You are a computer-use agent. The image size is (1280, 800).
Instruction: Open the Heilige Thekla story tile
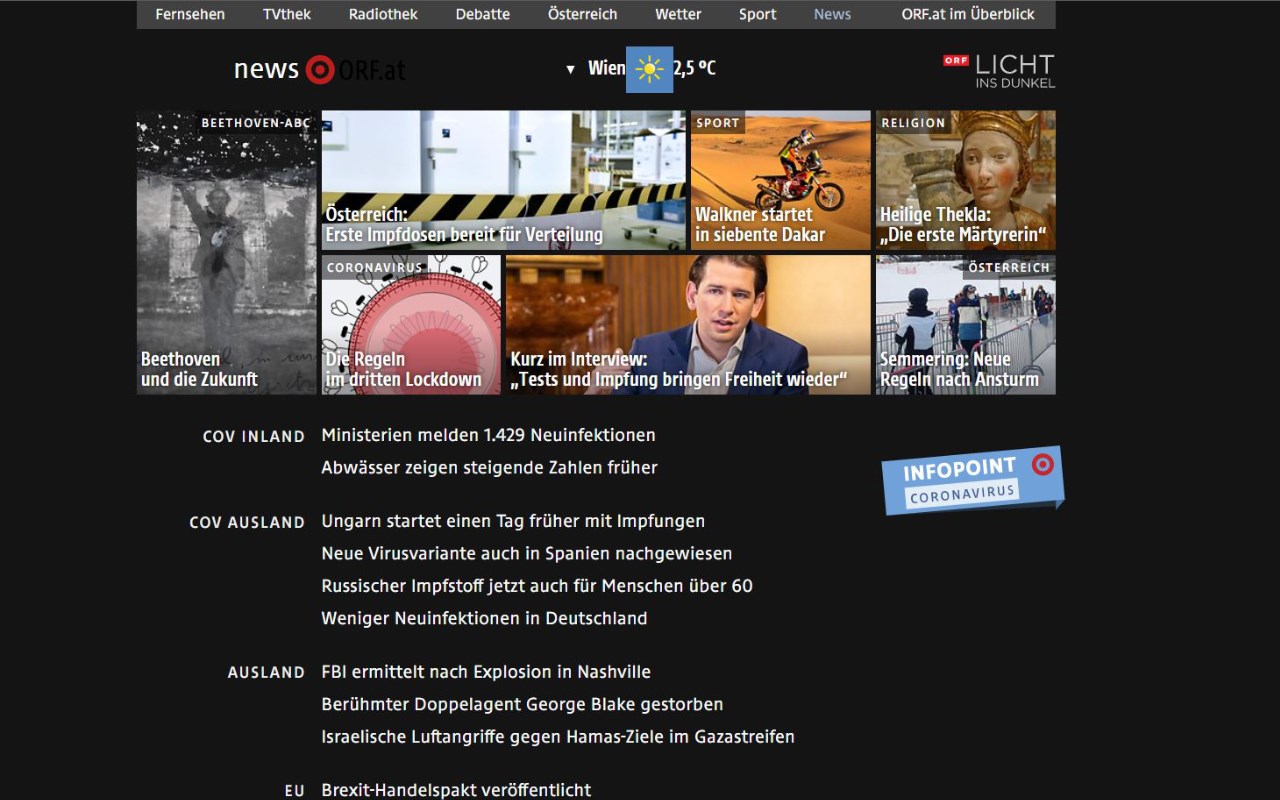tap(966, 180)
